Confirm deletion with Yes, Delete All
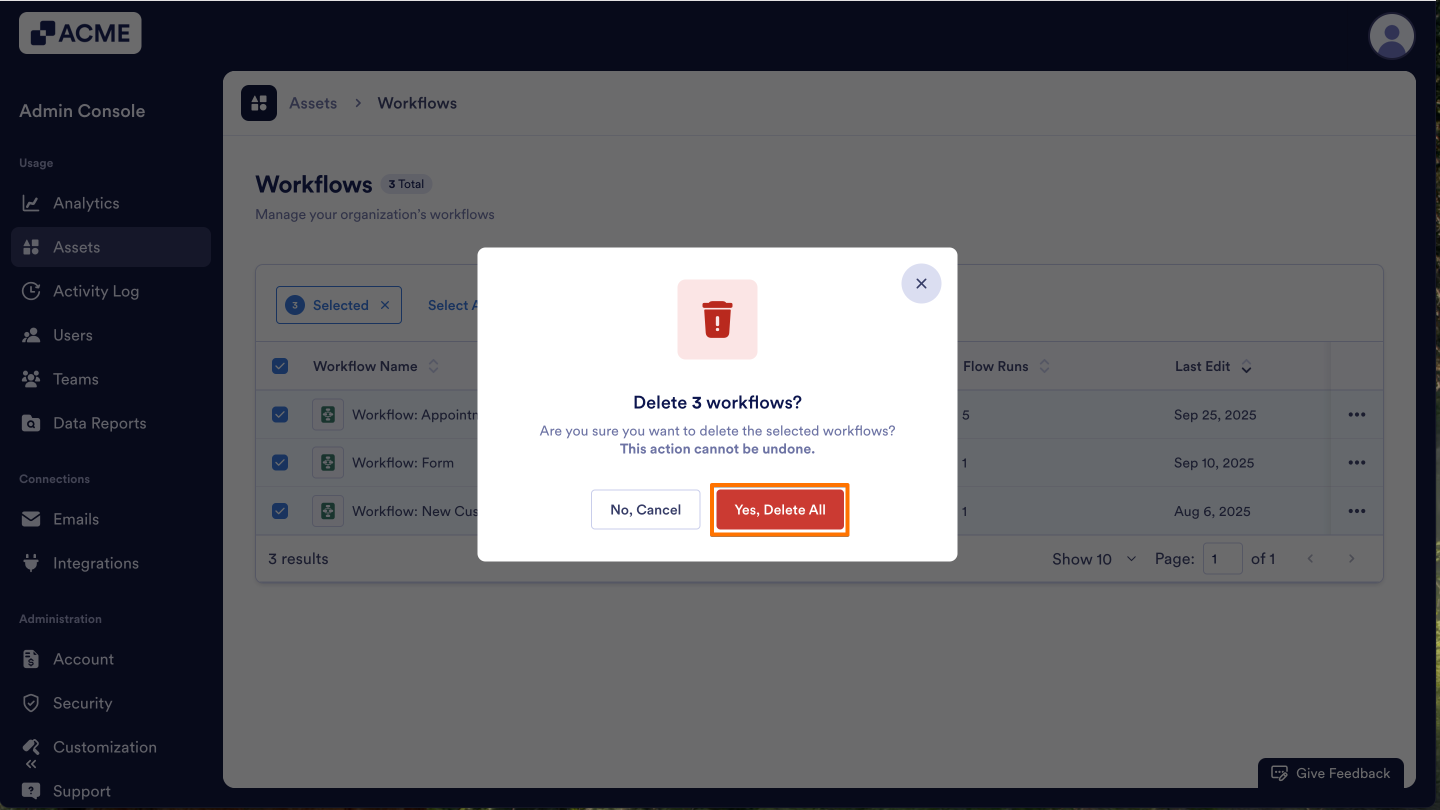 [x=780, y=509]
